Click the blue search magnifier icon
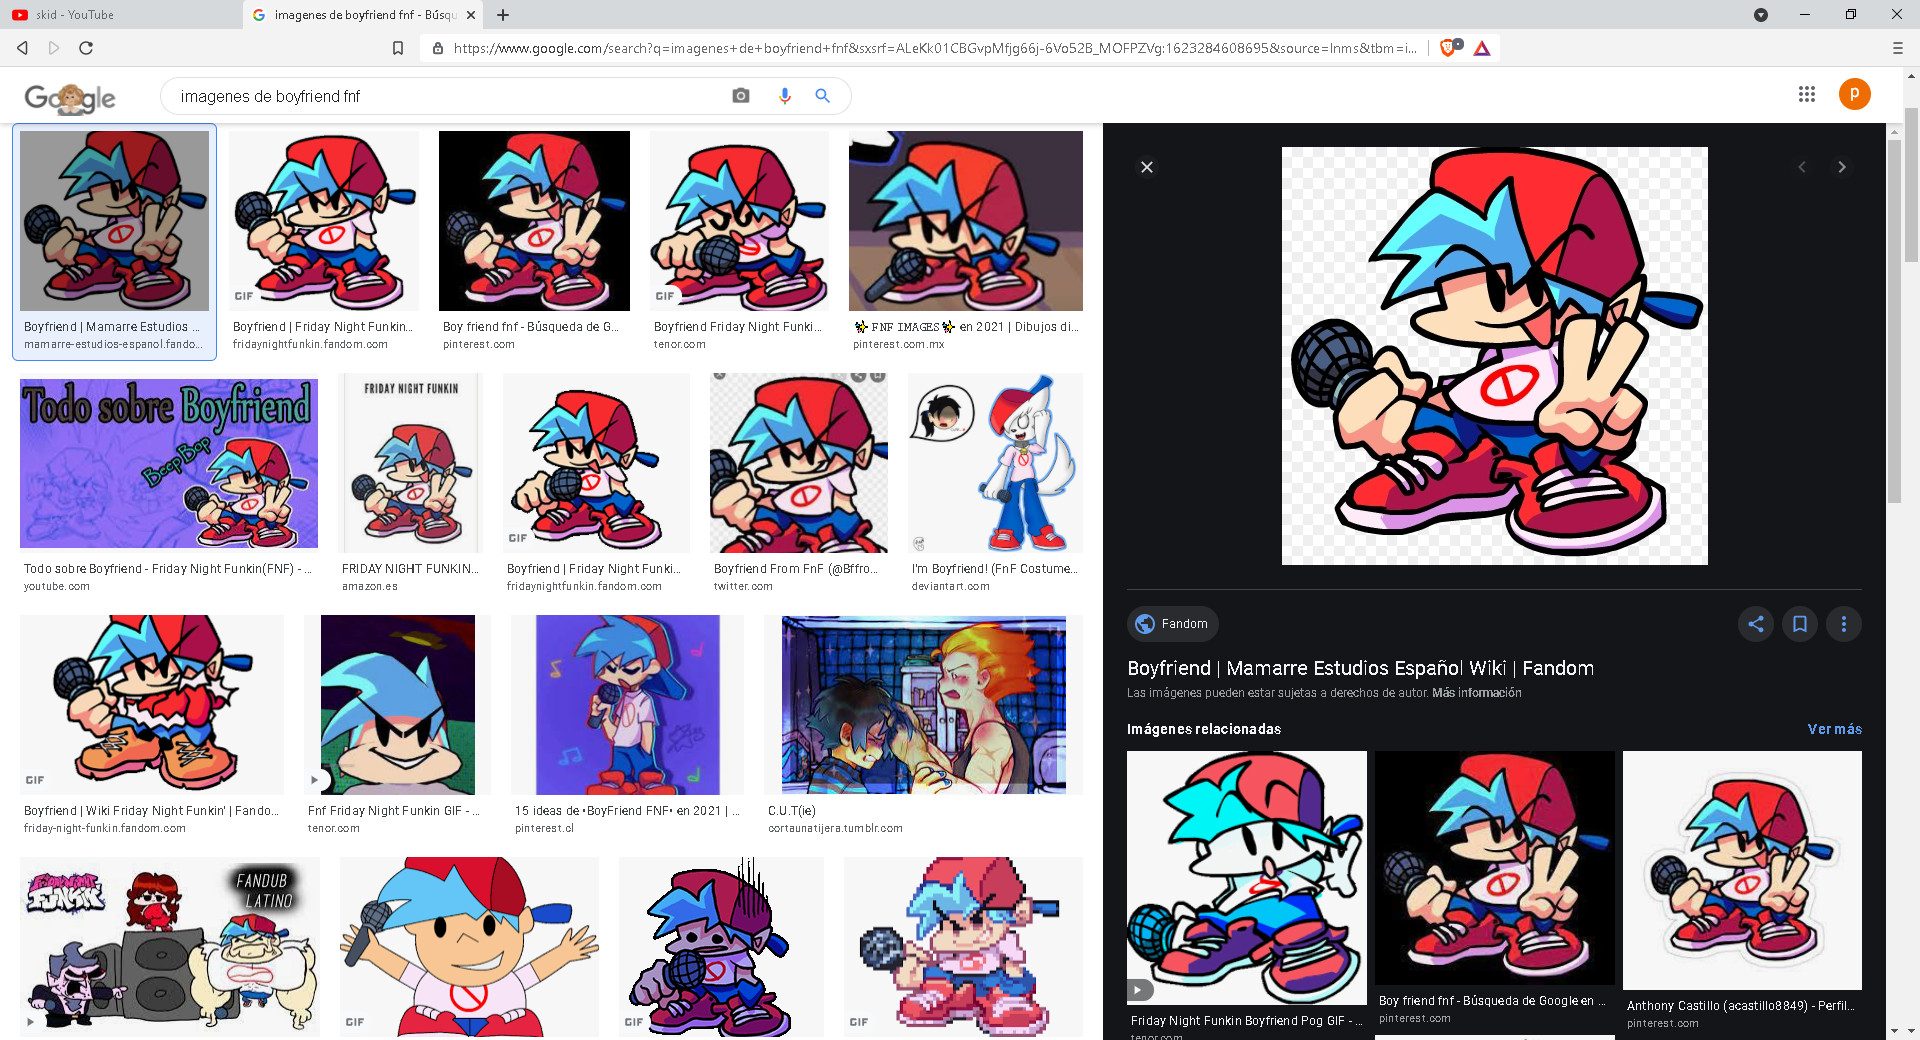Screen dimensions: 1920x1040 pyautogui.click(x=823, y=96)
